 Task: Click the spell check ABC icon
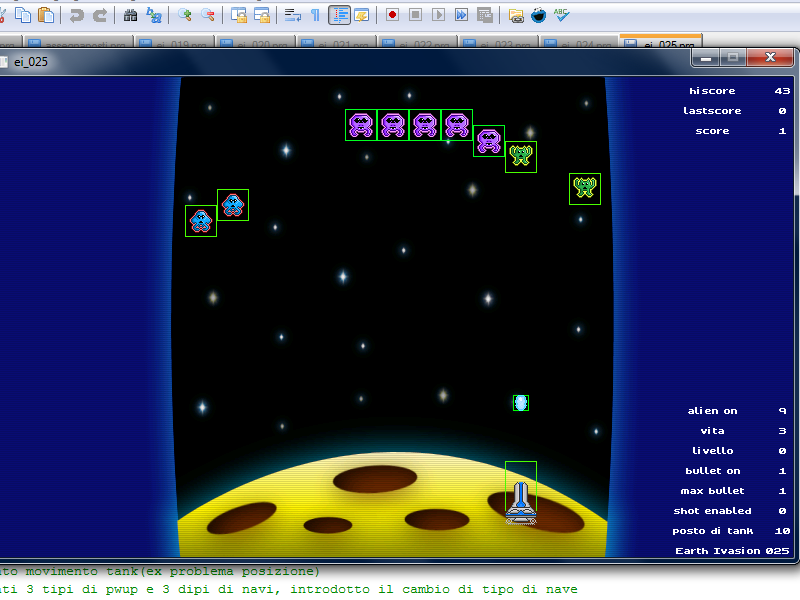point(562,15)
